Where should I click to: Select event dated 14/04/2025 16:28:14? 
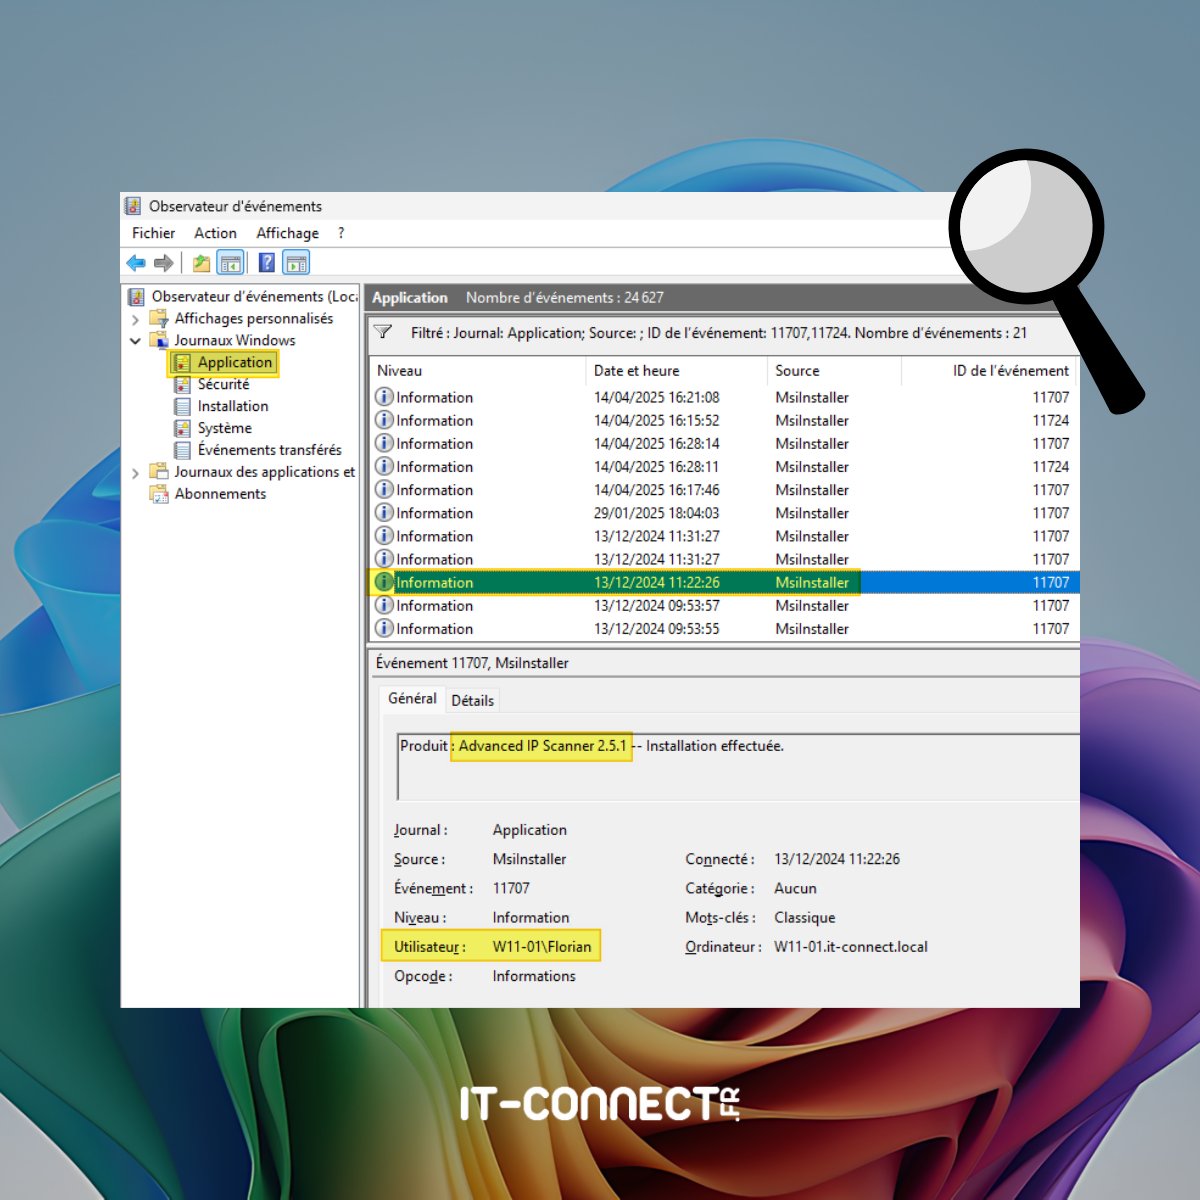click(x=724, y=443)
